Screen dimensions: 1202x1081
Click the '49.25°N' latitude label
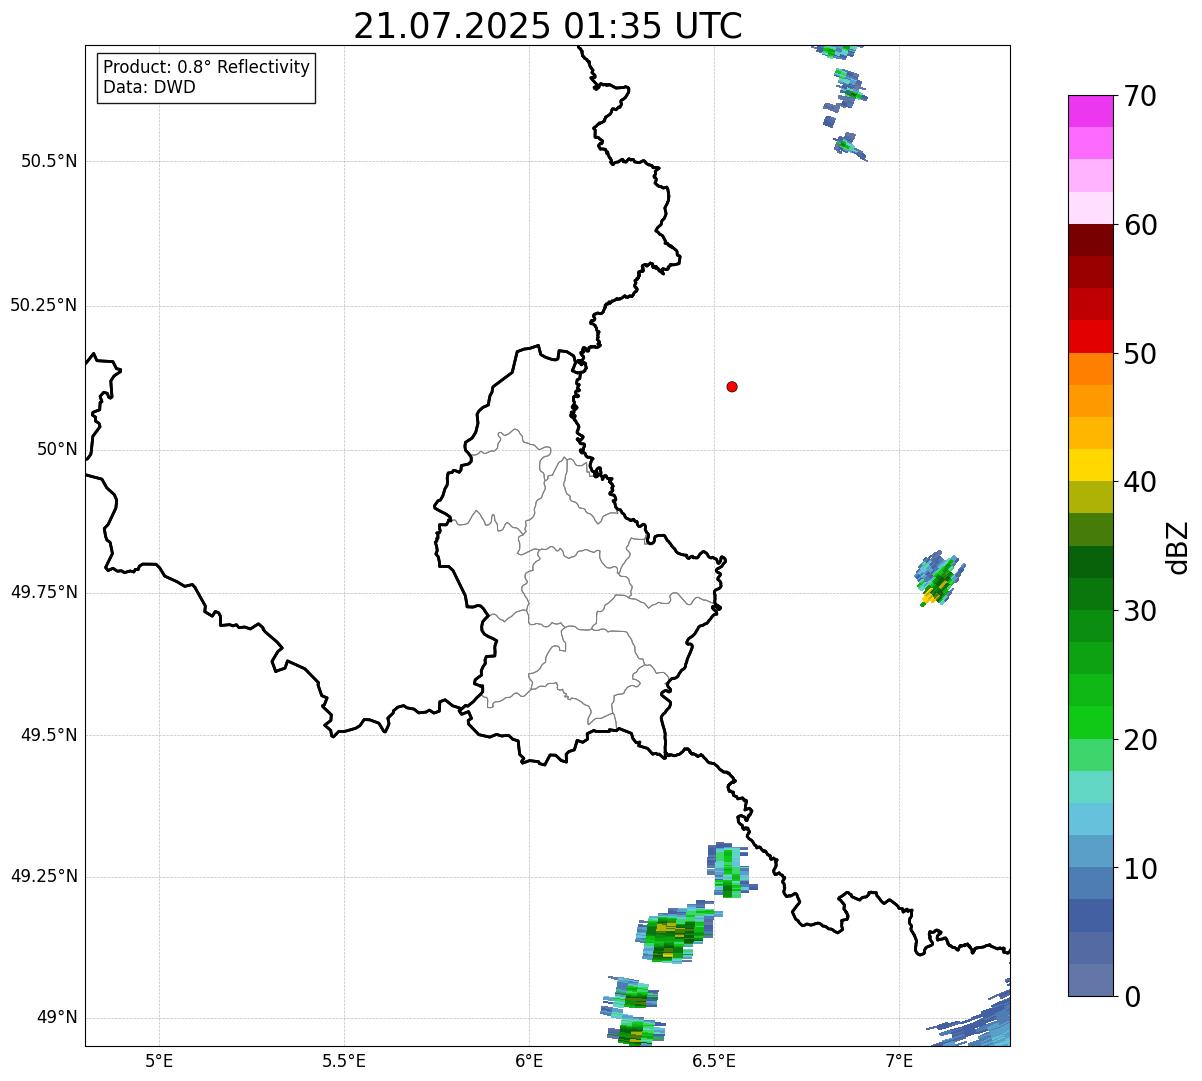click(x=44, y=877)
